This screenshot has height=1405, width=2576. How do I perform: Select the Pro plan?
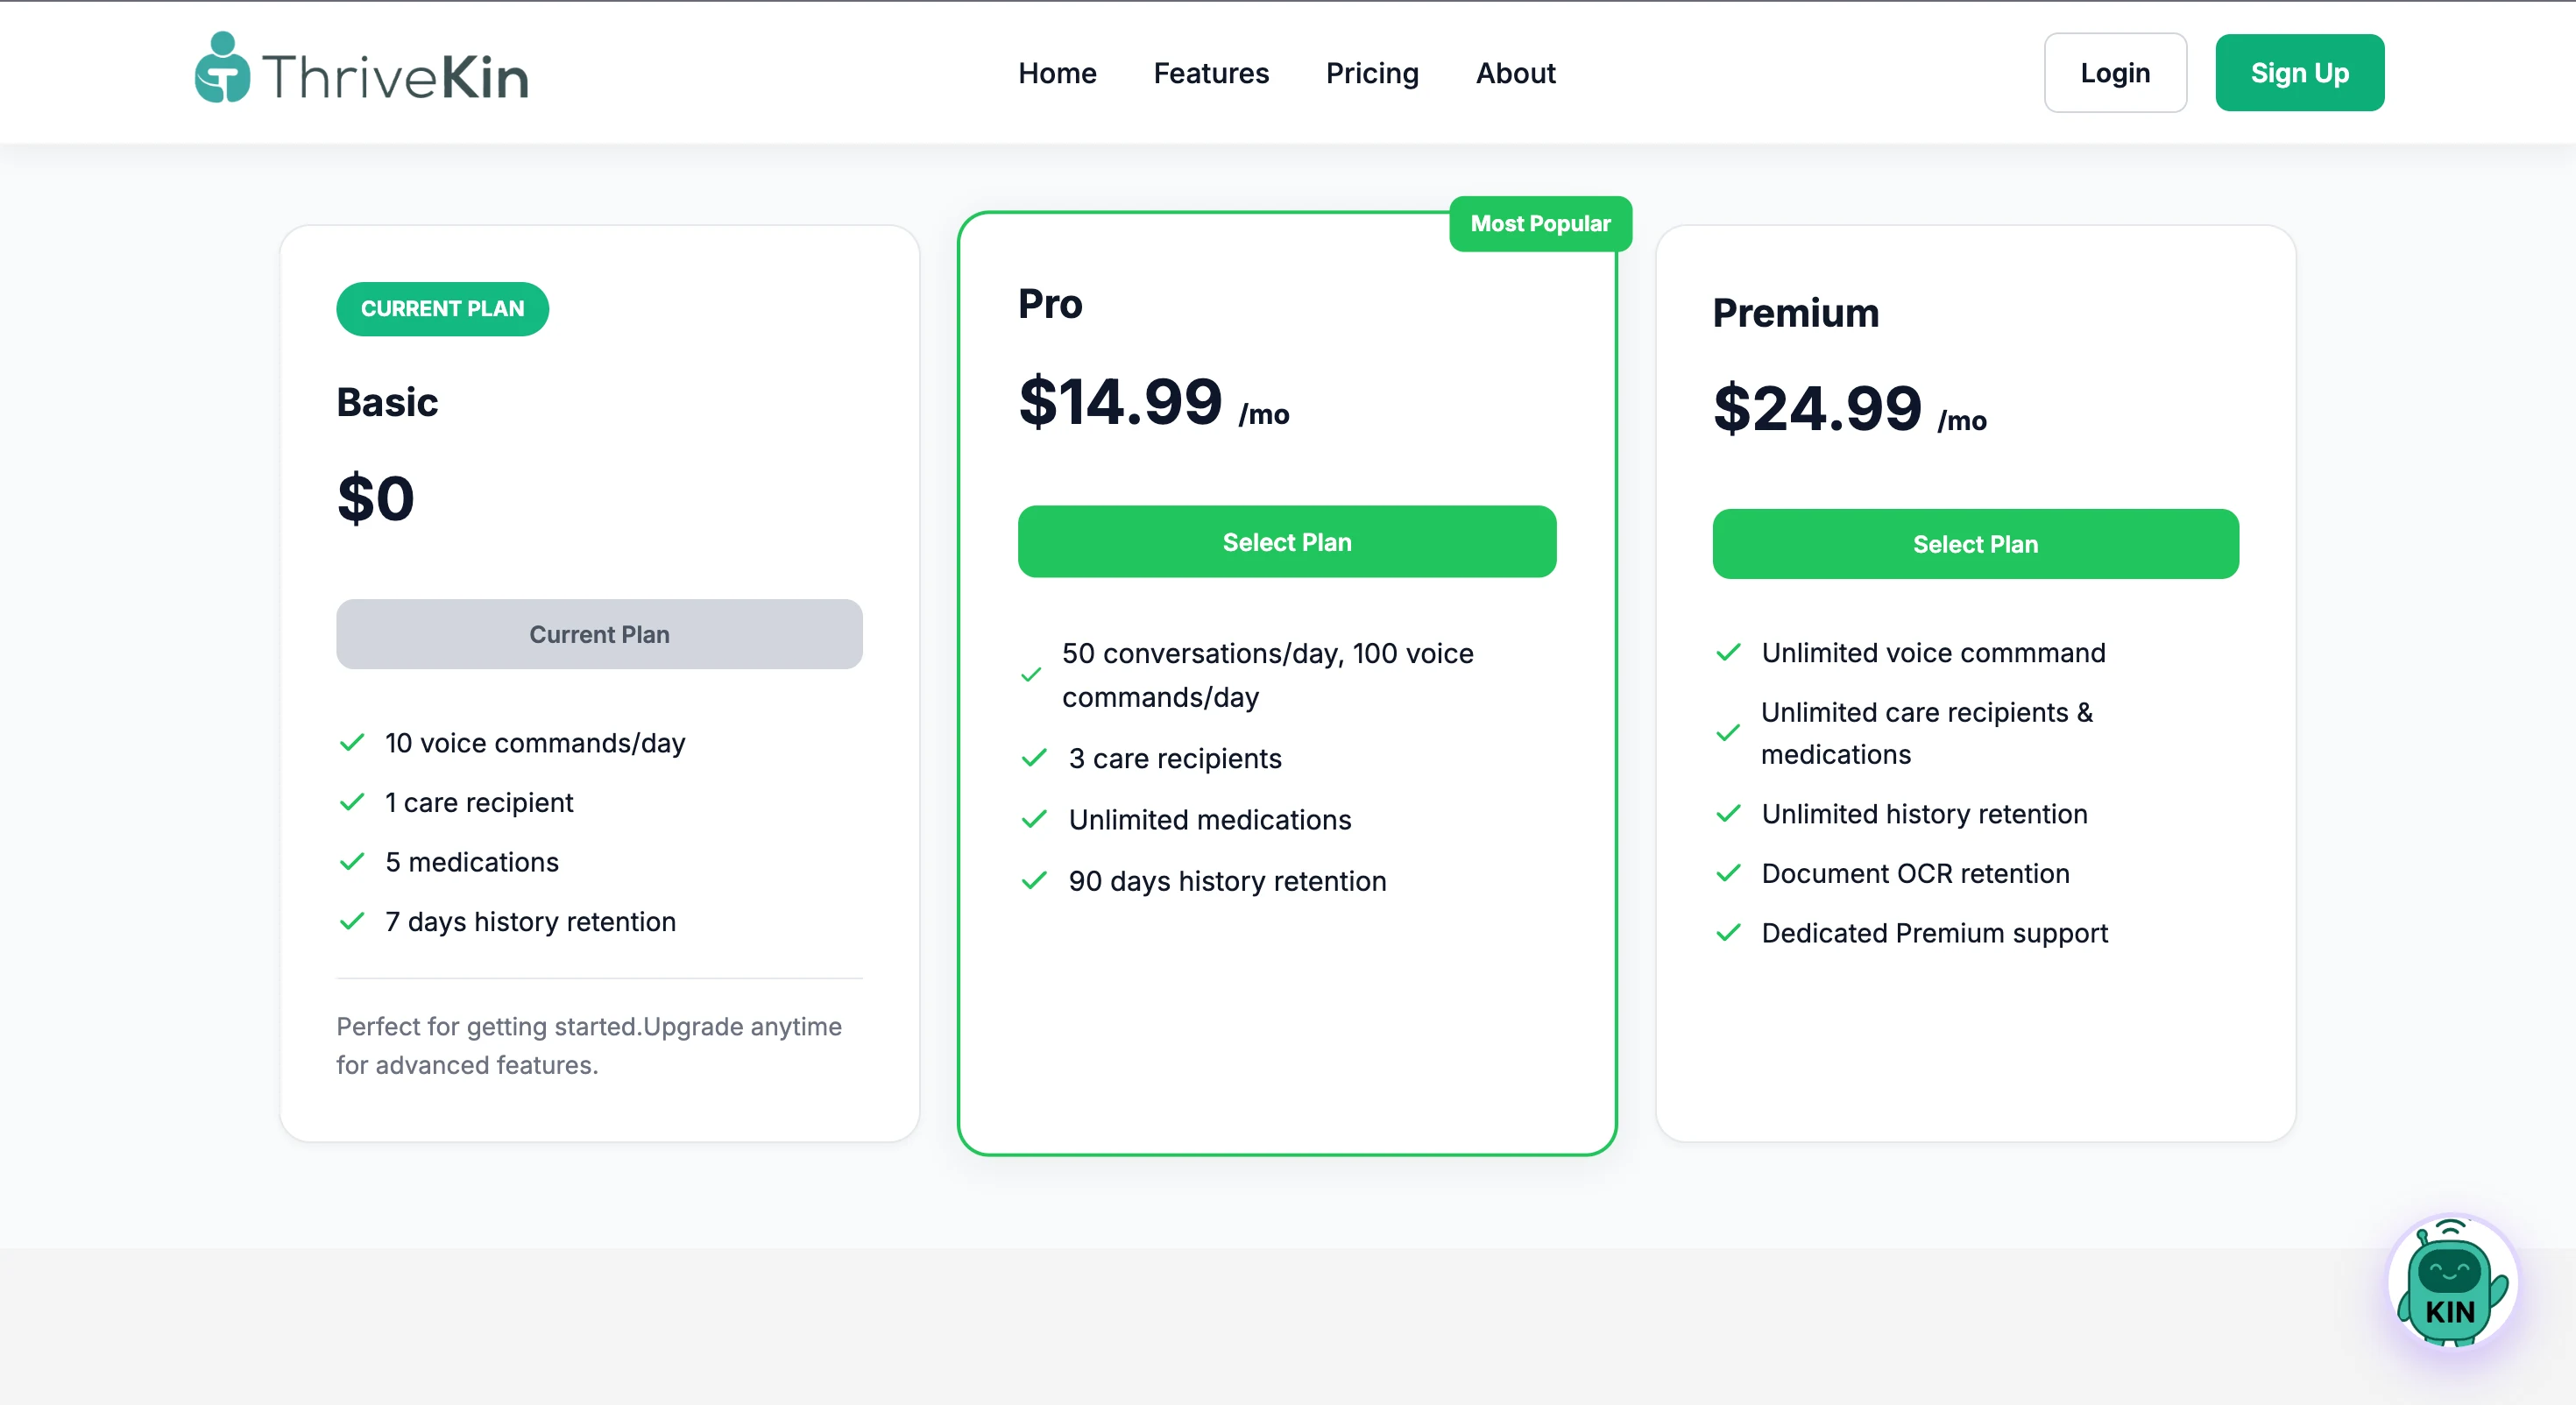point(1287,542)
